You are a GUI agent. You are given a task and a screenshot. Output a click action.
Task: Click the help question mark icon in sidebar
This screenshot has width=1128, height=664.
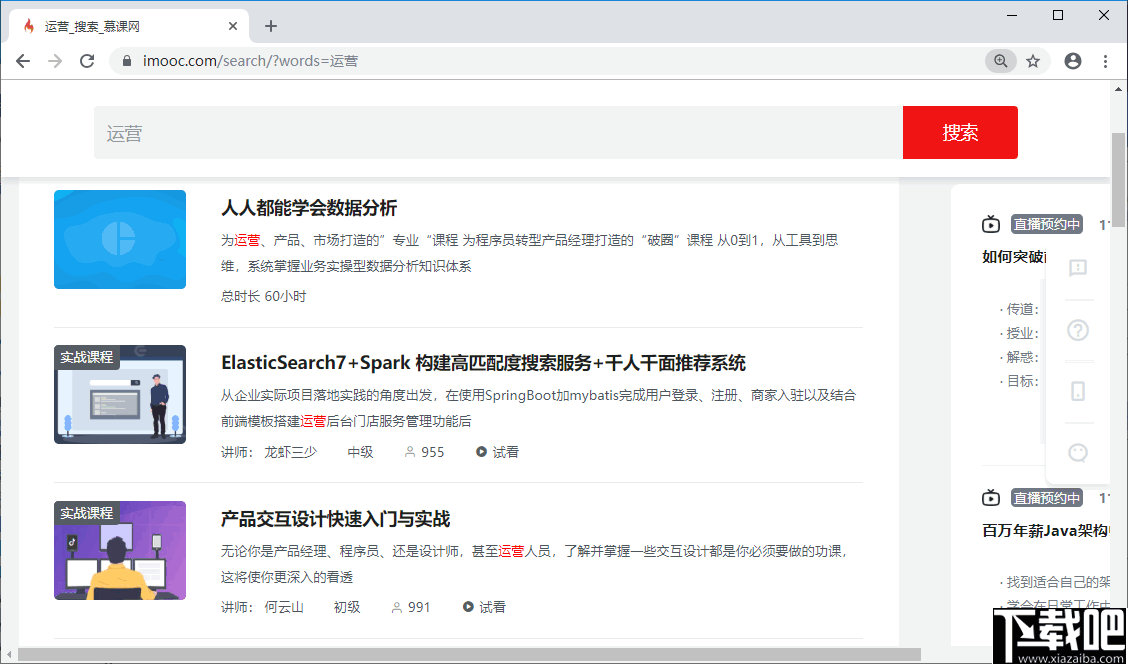[x=1077, y=330]
